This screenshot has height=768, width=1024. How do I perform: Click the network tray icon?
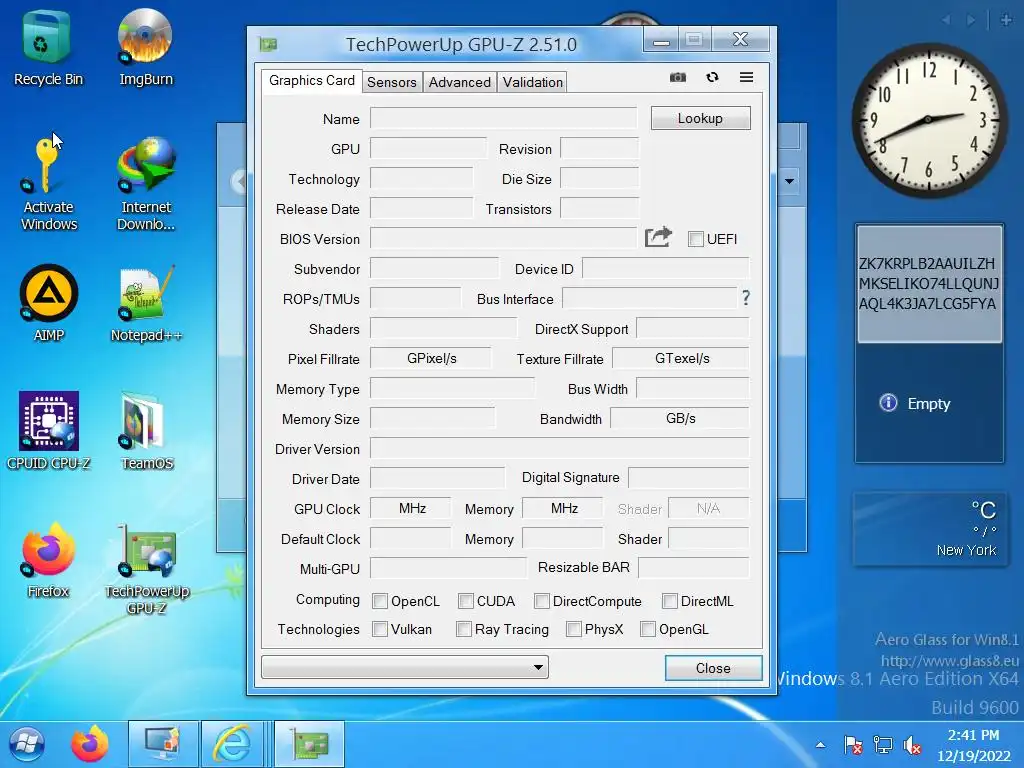[883, 744]
